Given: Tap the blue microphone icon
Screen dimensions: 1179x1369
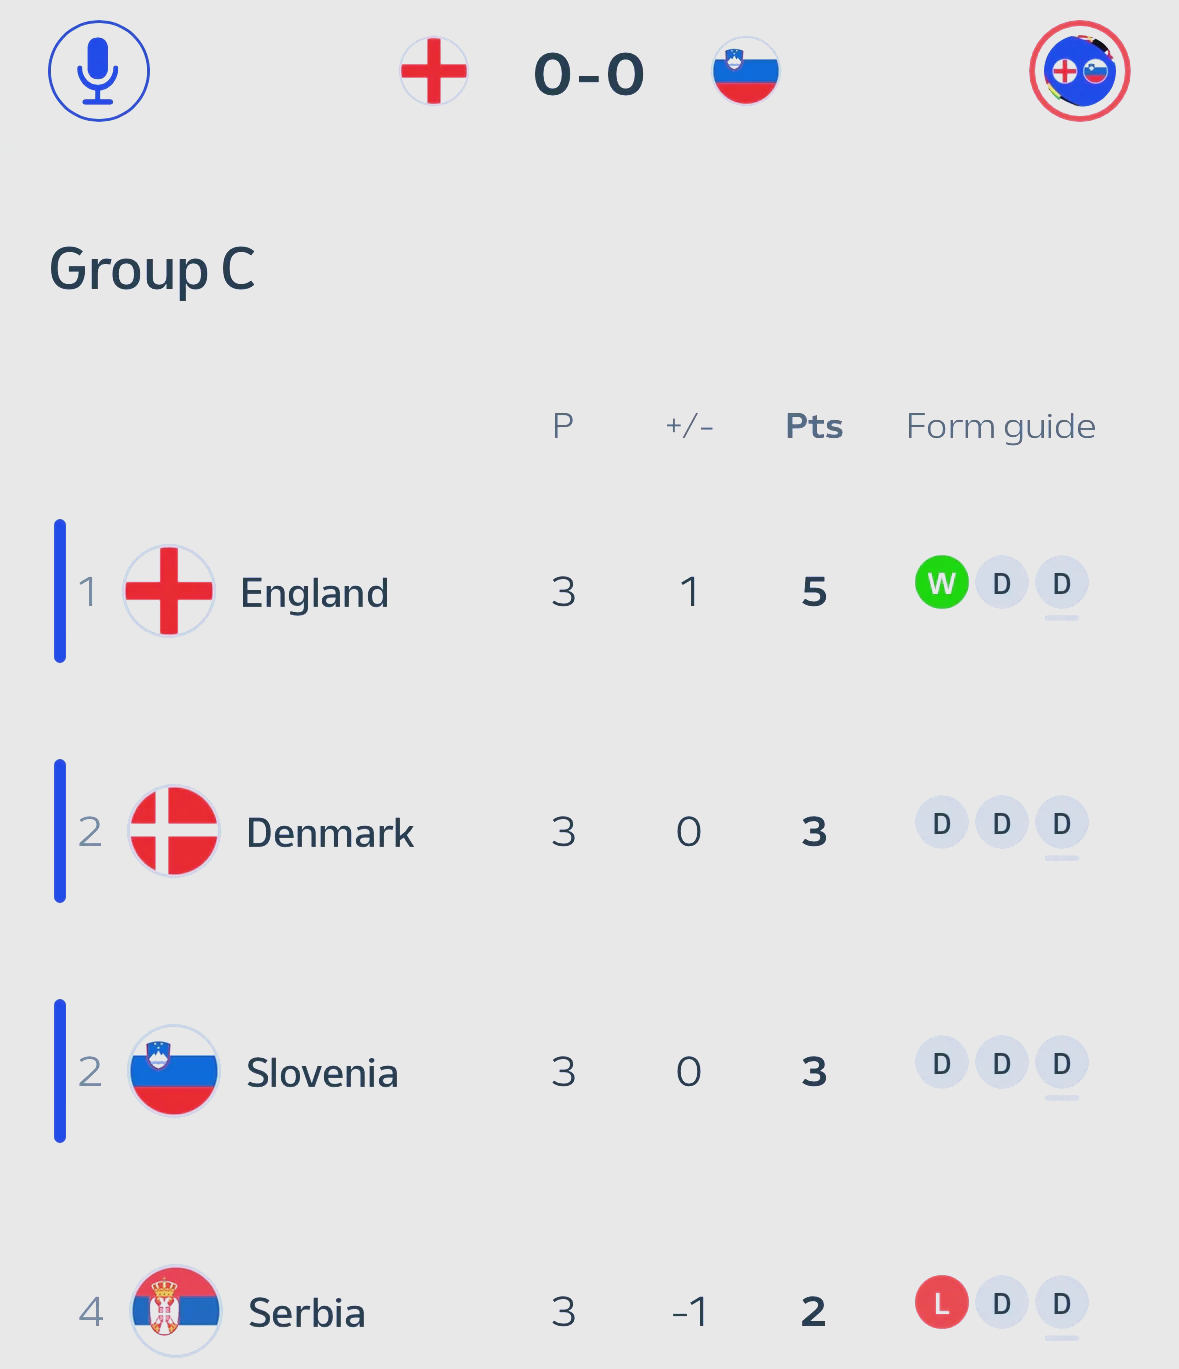Looking at the screenshot, I should 99,71.
